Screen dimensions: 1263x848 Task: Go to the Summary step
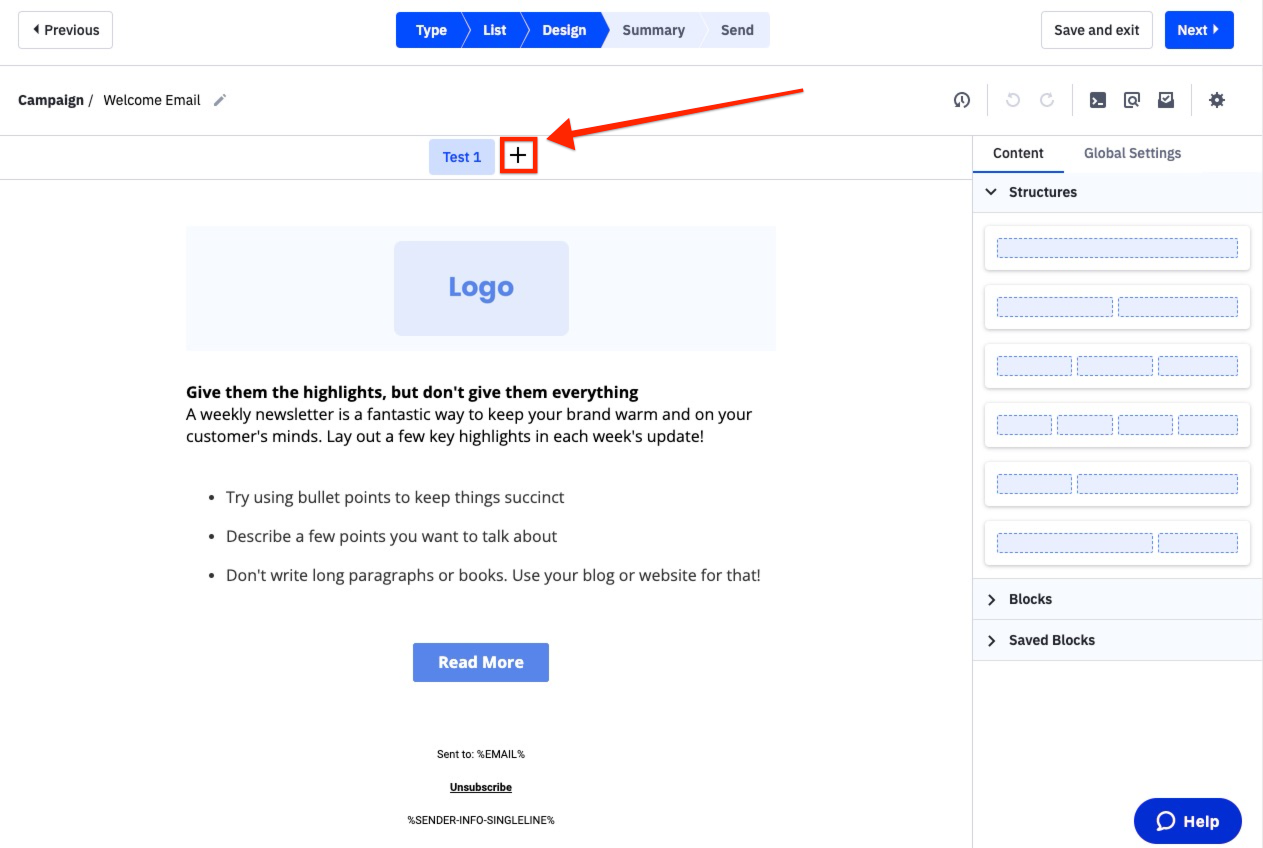coord(653,30)
